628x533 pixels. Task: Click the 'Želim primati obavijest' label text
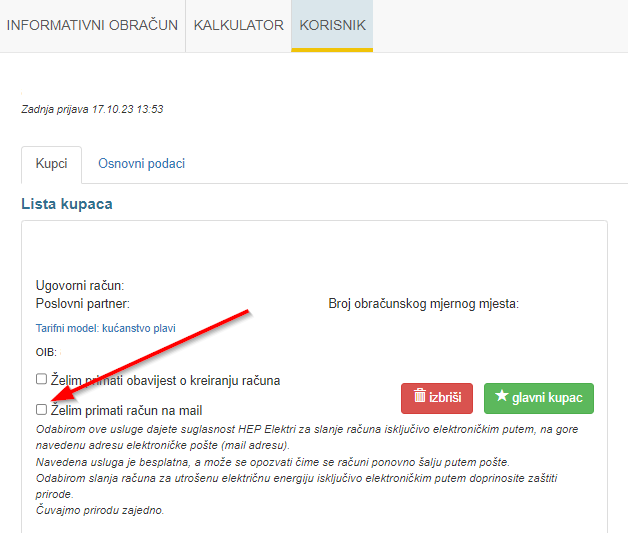click(x=165, y=380)
